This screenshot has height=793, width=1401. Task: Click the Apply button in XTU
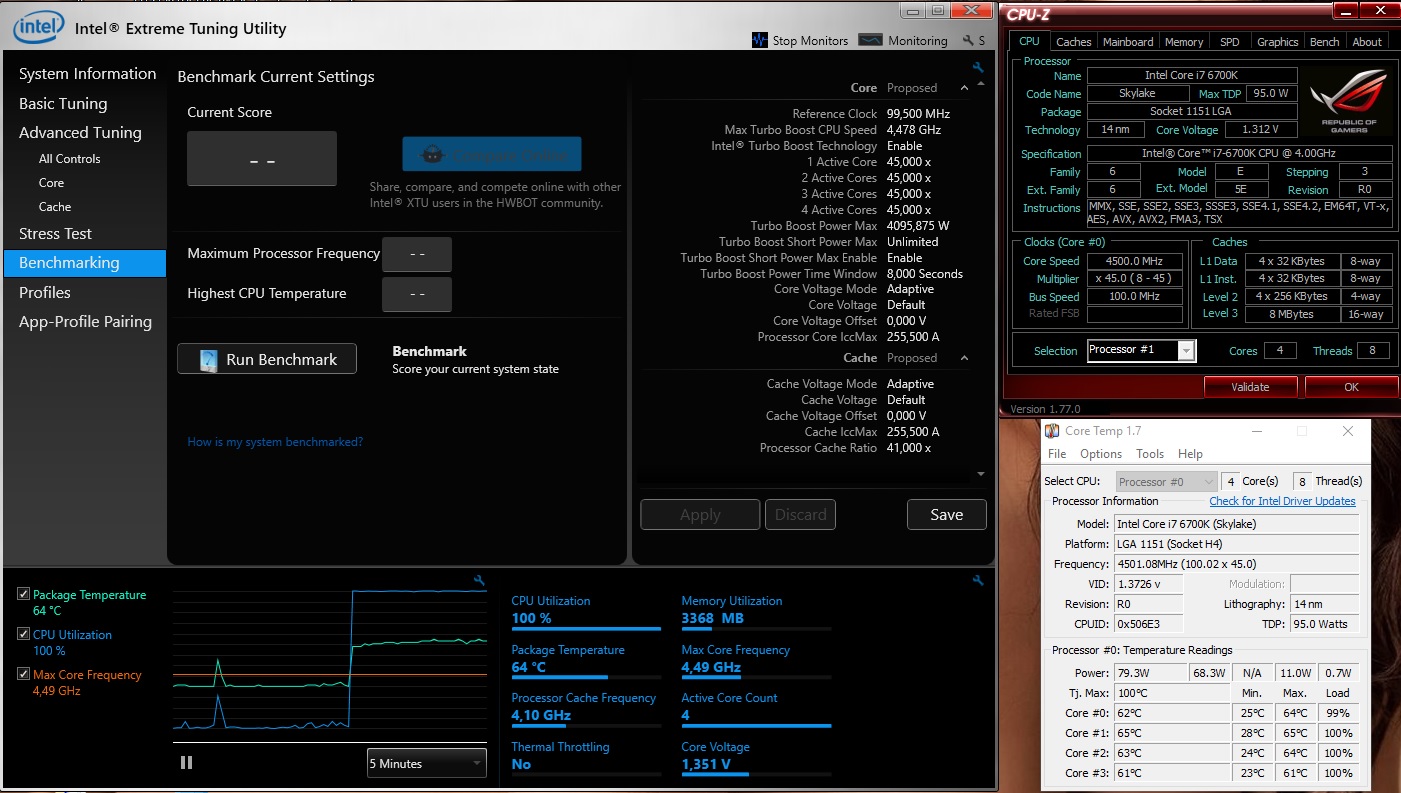pos(700,515)
